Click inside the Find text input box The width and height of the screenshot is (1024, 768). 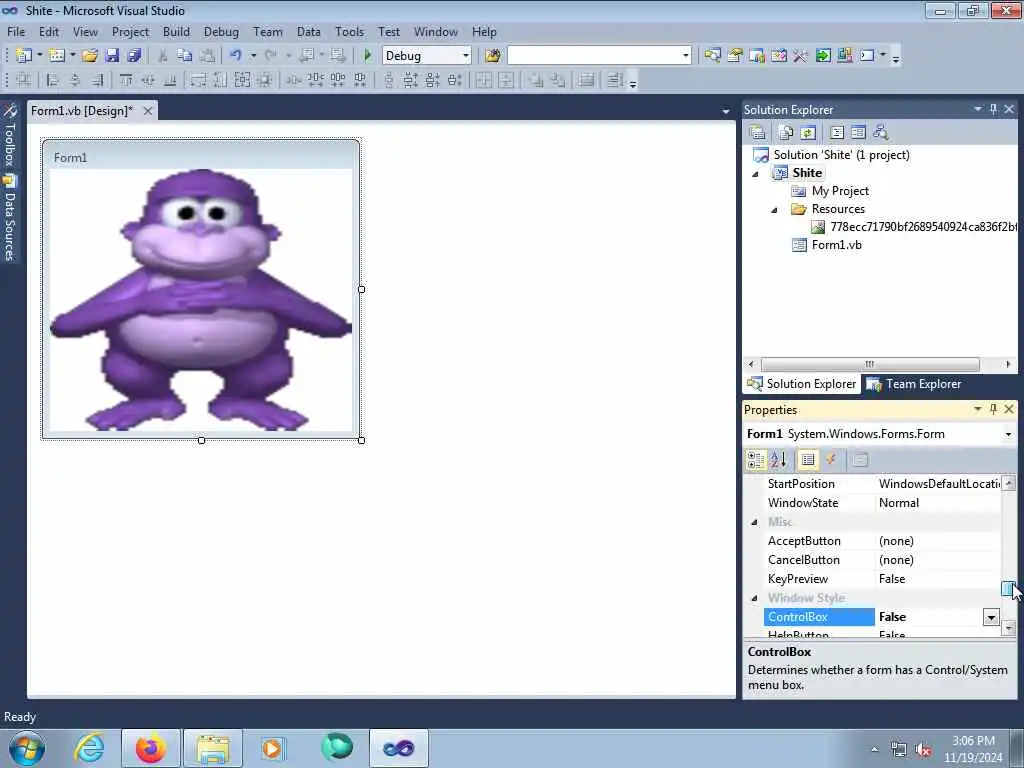tap(593, 56)
